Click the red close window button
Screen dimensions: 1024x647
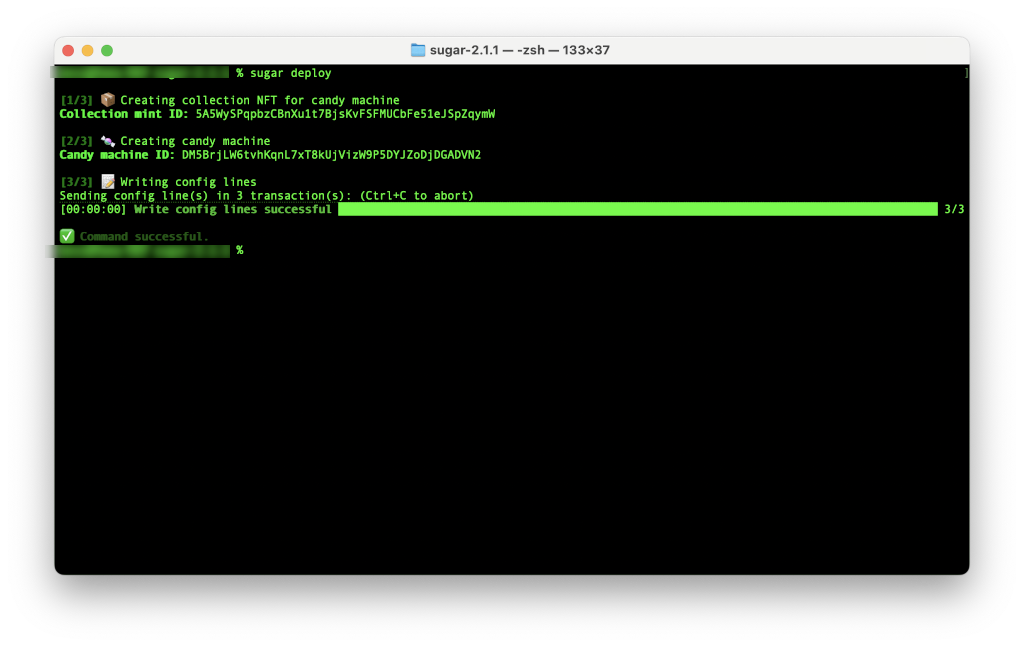[x=68, y=50]
